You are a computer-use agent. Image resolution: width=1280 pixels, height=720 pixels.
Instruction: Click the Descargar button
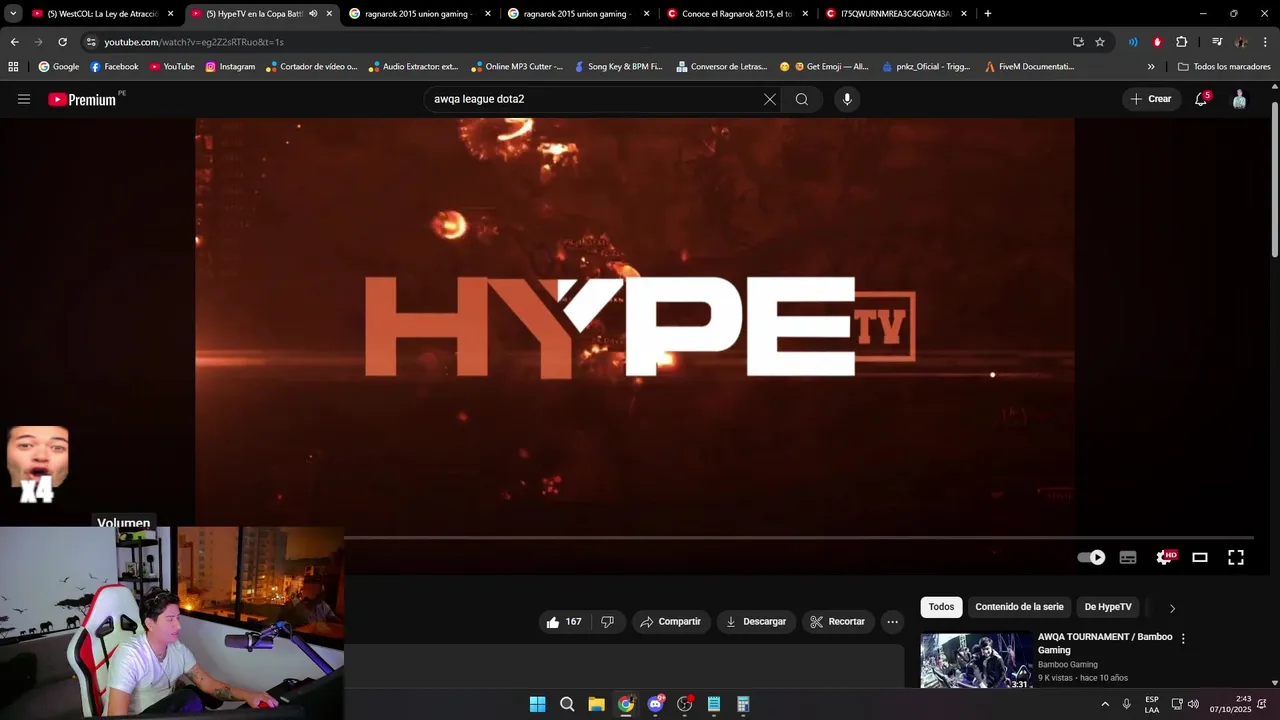[x=757, y=622]
